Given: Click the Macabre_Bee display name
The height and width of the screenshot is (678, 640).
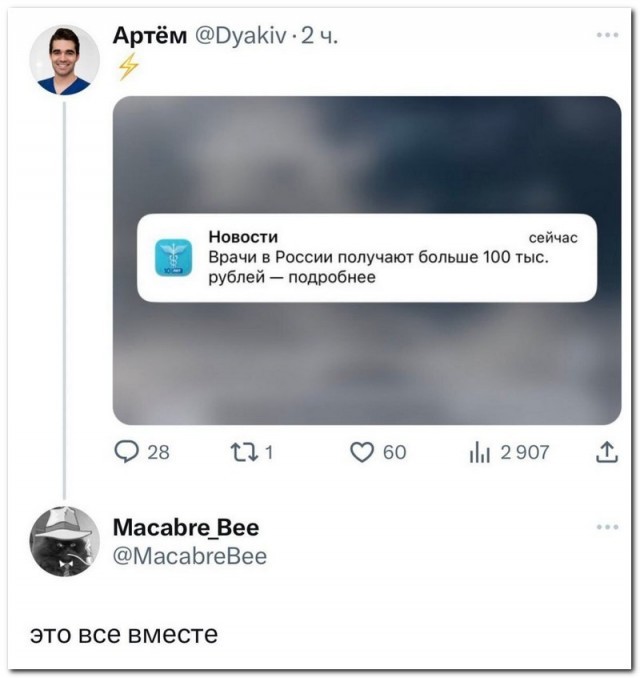Looking at the screenshot, I should (186, 527).
